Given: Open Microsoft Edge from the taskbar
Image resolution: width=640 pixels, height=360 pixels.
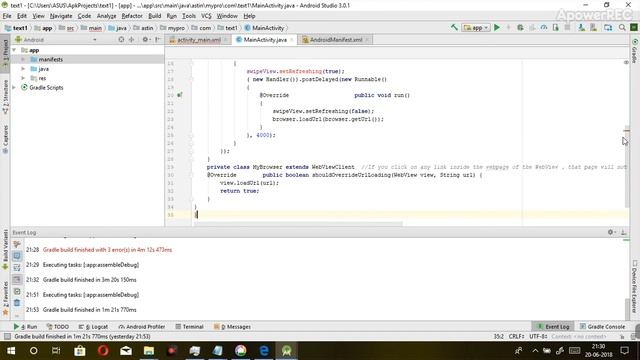Looking at the screenshot, I should (264, 351).
